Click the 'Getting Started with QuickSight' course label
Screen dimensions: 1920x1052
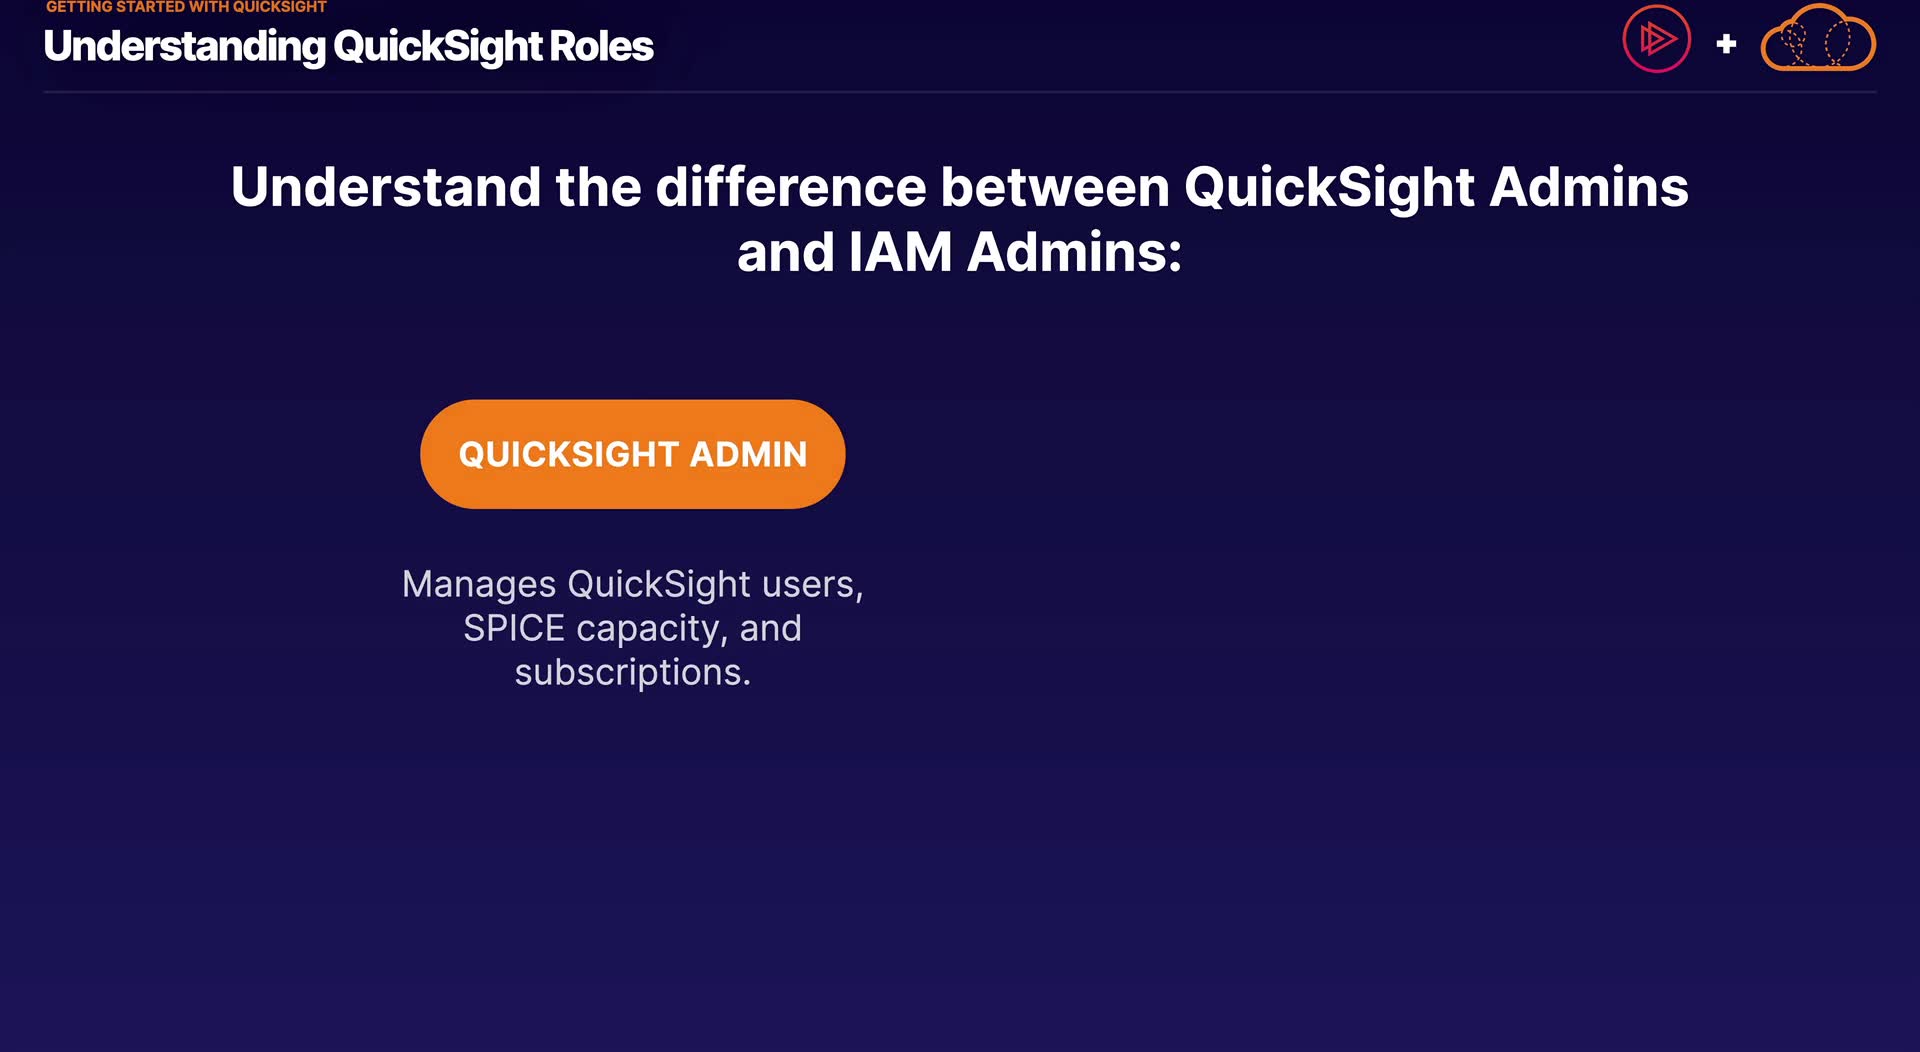point(186,7)
